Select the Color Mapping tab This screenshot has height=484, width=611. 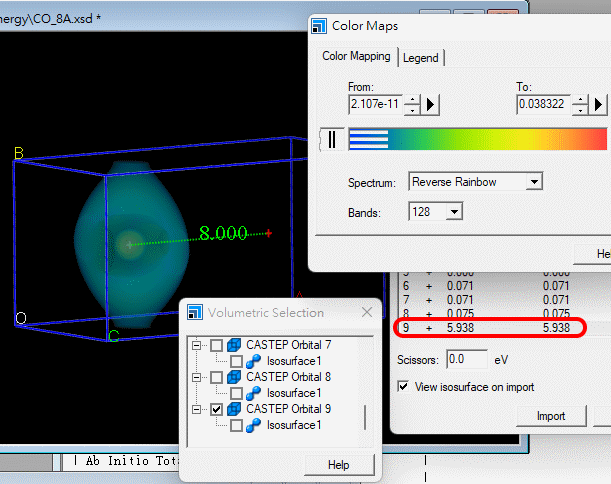tap(355, 57)
